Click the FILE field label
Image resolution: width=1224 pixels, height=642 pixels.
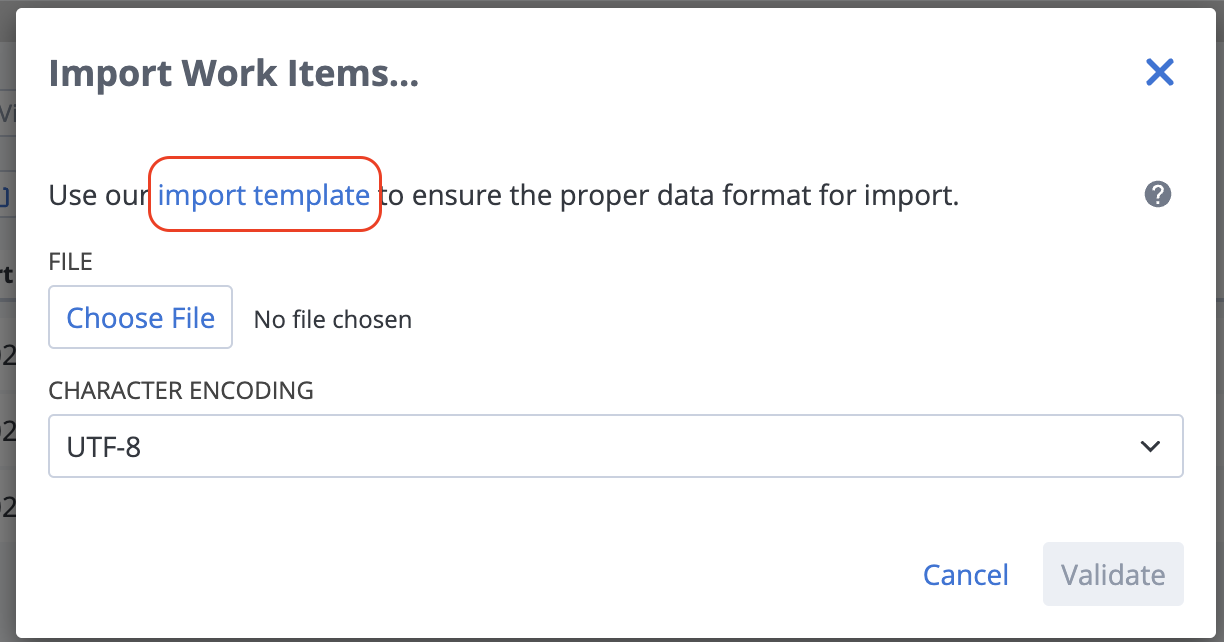(x=70, y=262)
